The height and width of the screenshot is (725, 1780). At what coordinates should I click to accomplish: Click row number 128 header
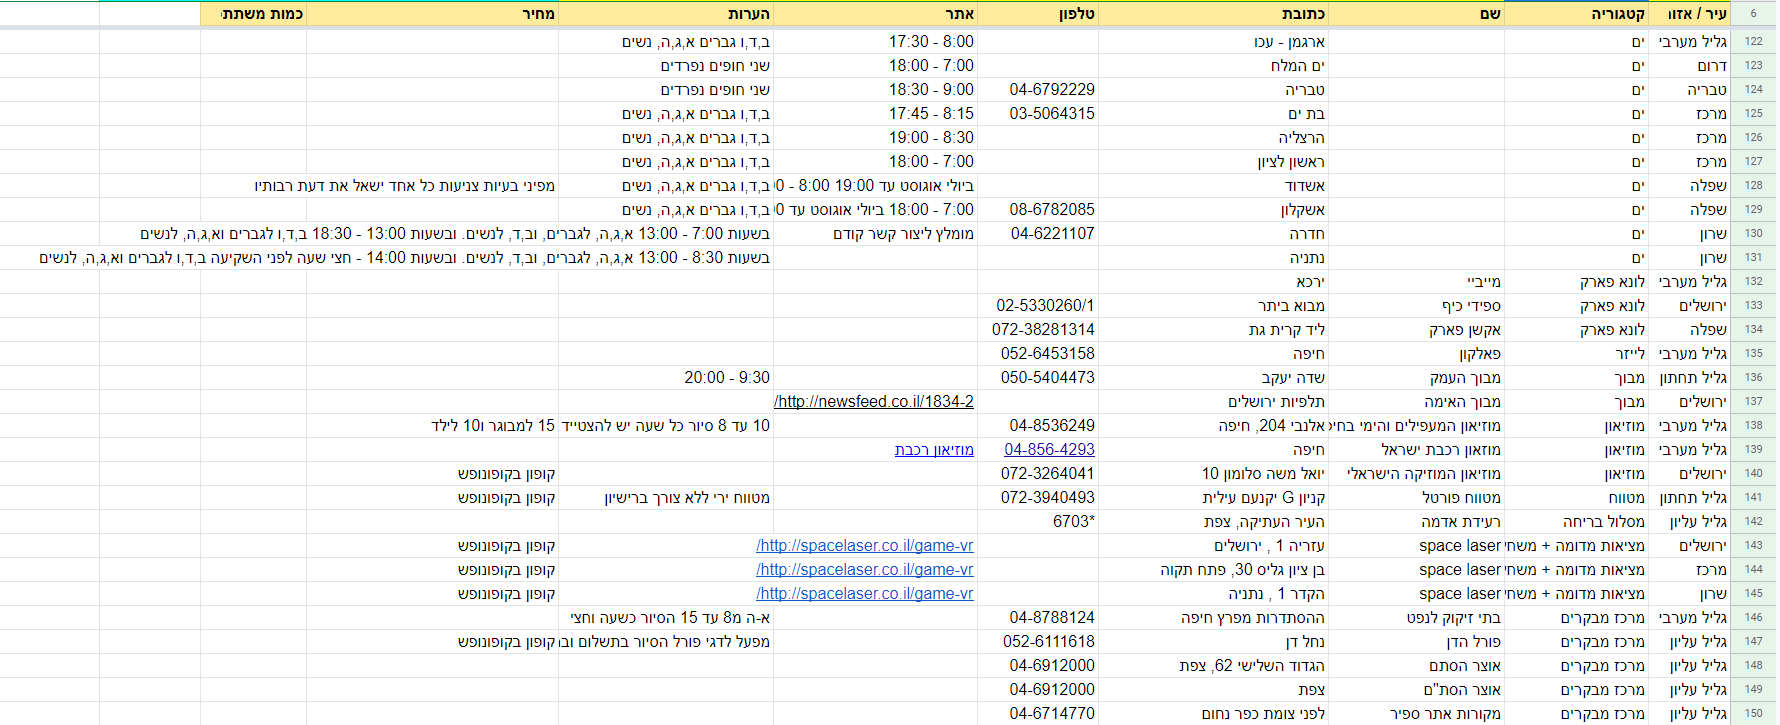[x=1753, y=186]
